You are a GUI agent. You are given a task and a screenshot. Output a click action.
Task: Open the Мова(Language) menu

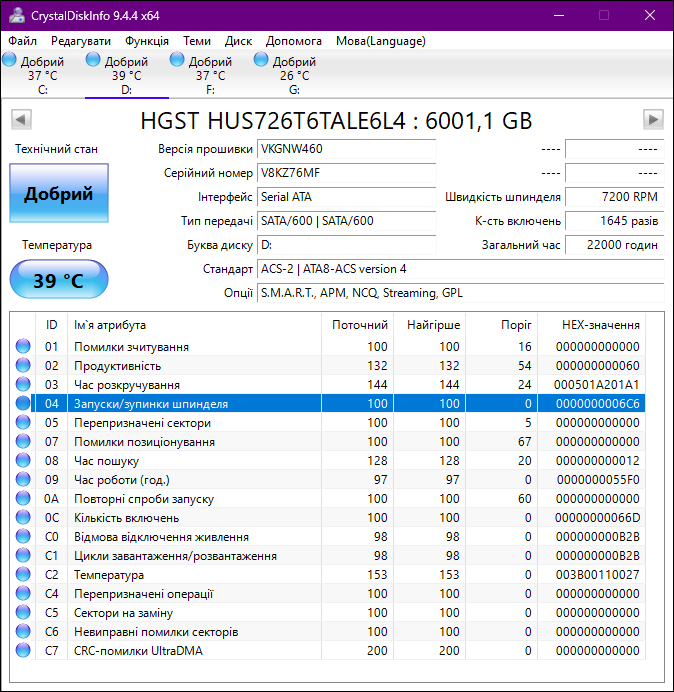tap(380, 41)
